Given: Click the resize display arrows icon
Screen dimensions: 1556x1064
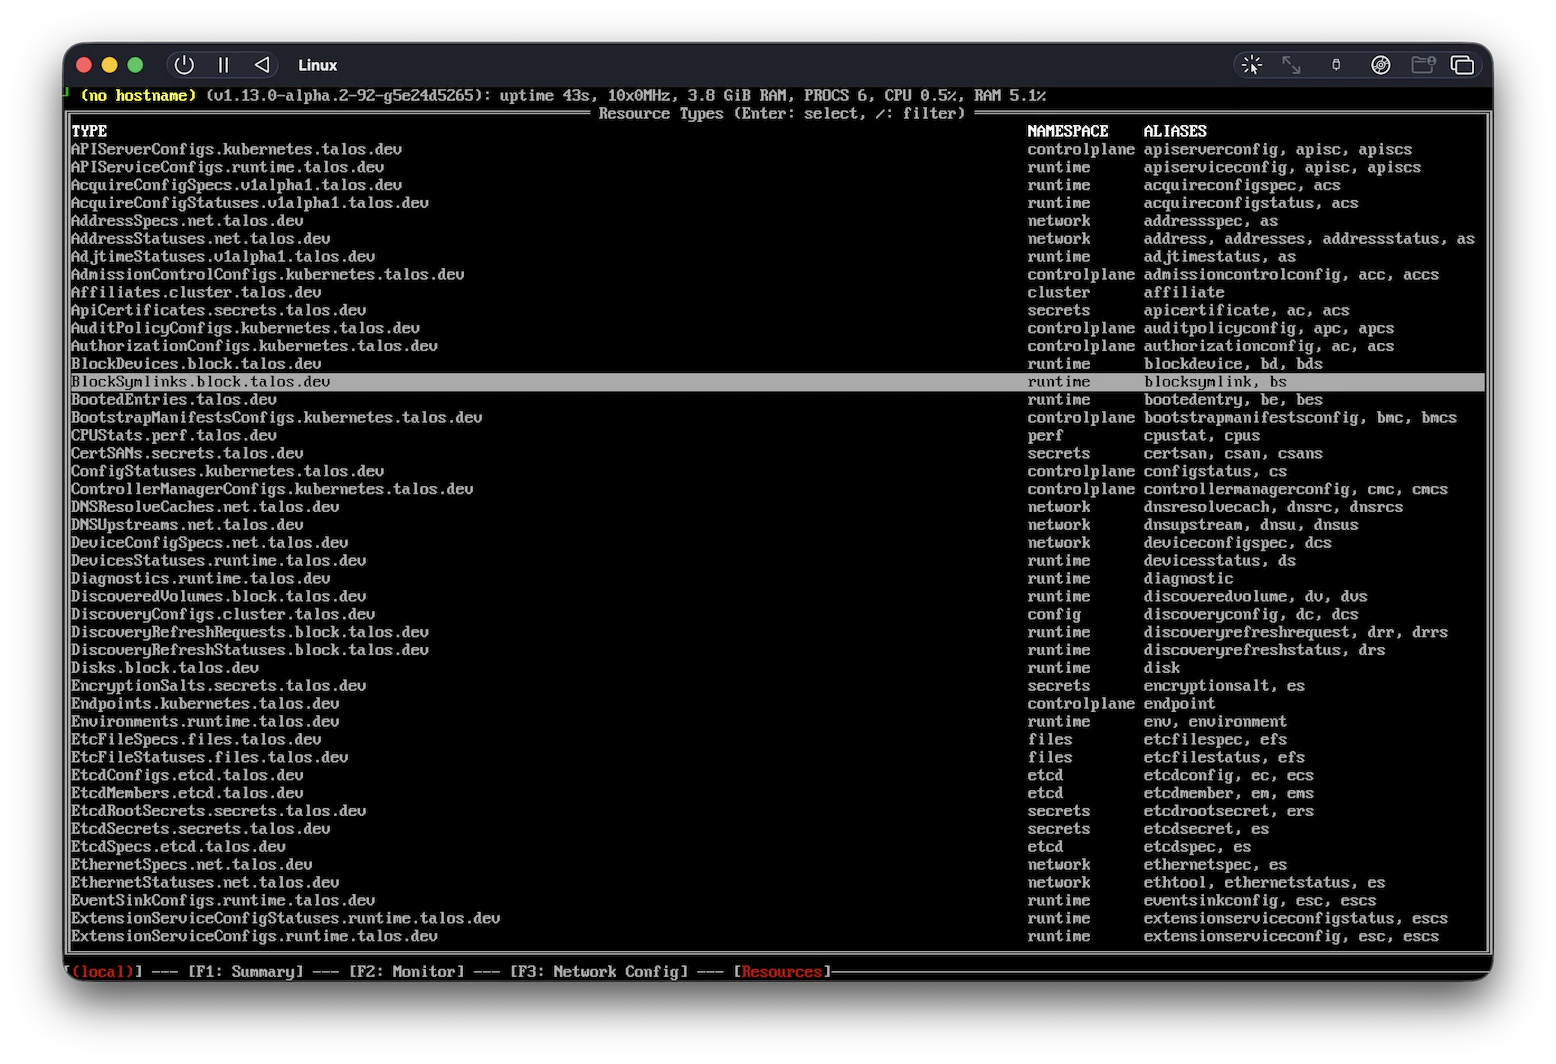Looking at the screenshot, I should [x=1291, y=64].
